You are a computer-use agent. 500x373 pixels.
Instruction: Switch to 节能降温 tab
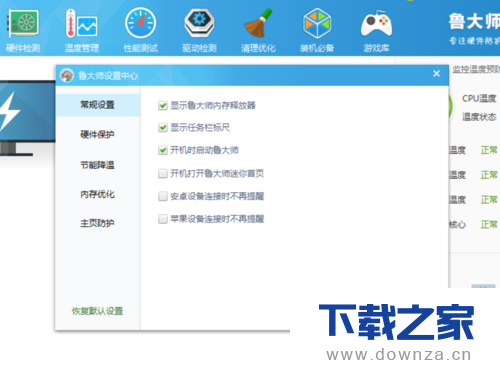98,165
